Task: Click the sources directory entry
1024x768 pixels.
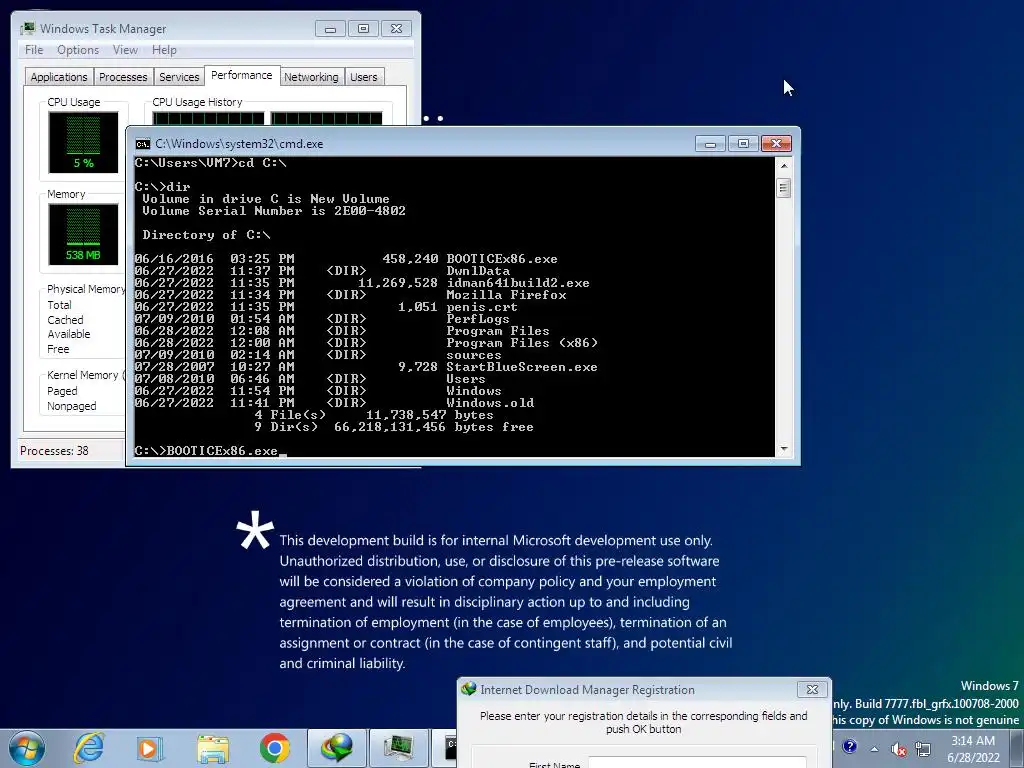Action: pyautogui.click(x=473, y=355)
